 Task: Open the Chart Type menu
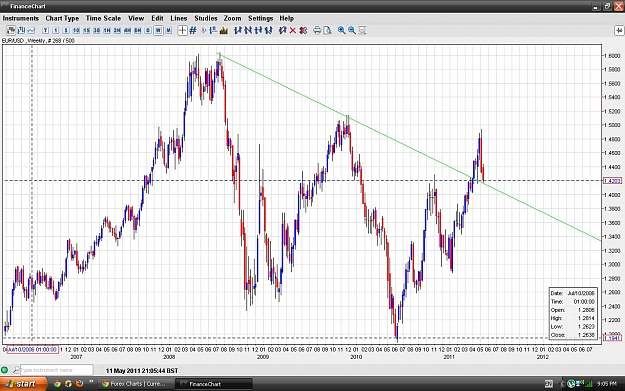(x=62, y=18)
